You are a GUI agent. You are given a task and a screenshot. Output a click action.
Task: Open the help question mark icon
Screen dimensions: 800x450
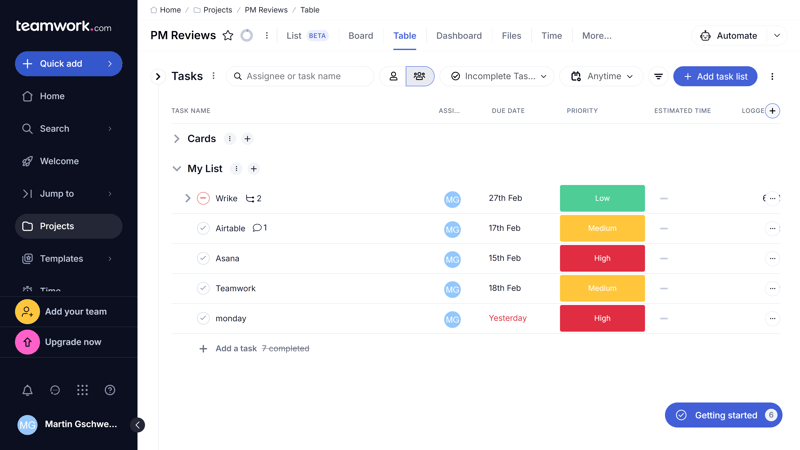tap(110, 390)
